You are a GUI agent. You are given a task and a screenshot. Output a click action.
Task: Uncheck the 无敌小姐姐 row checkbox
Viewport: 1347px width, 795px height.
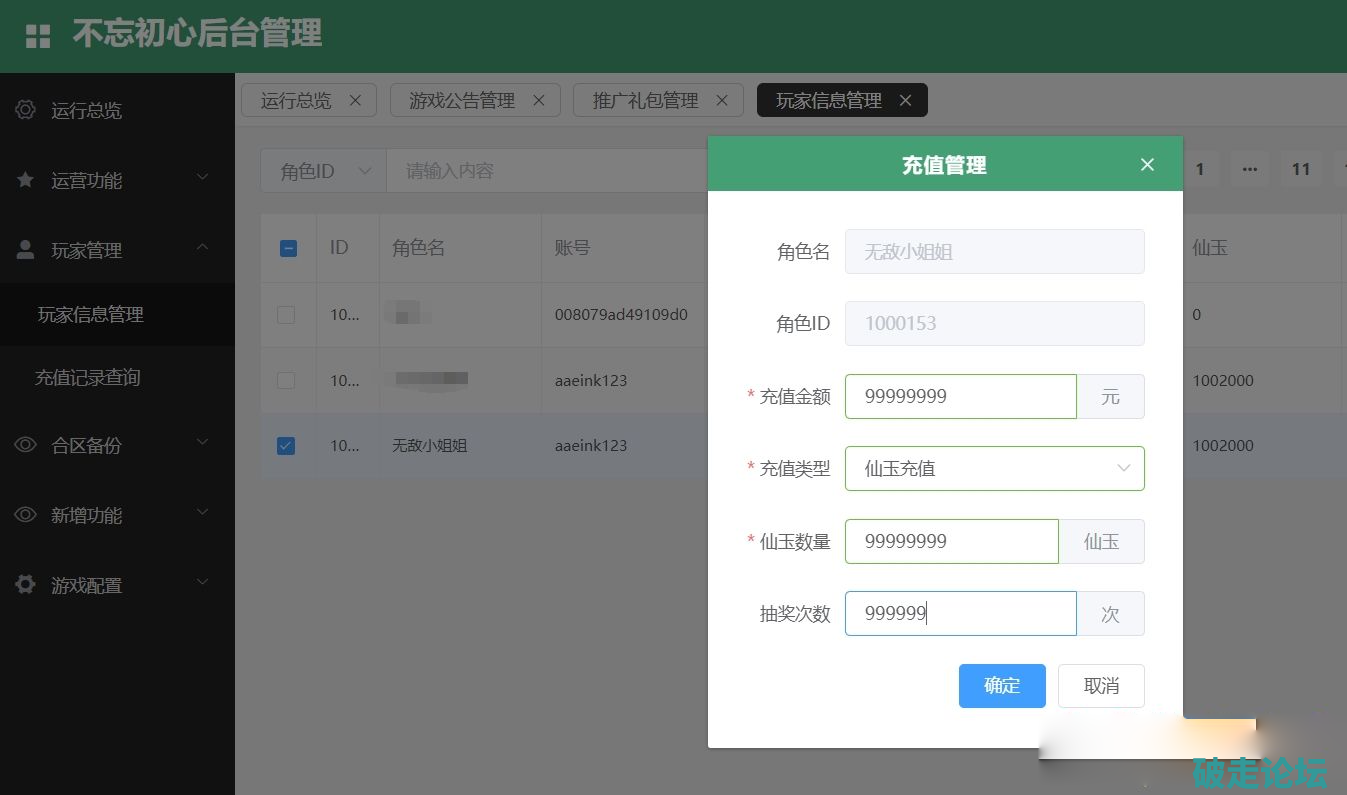286,446
